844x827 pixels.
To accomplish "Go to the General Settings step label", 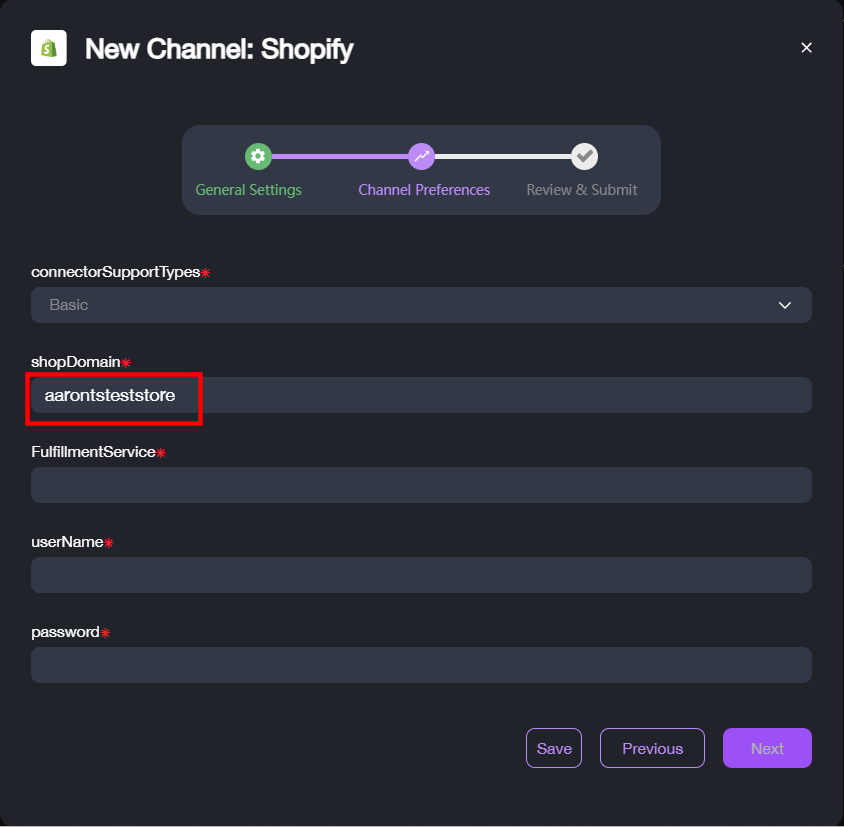I will coord(248,190).
